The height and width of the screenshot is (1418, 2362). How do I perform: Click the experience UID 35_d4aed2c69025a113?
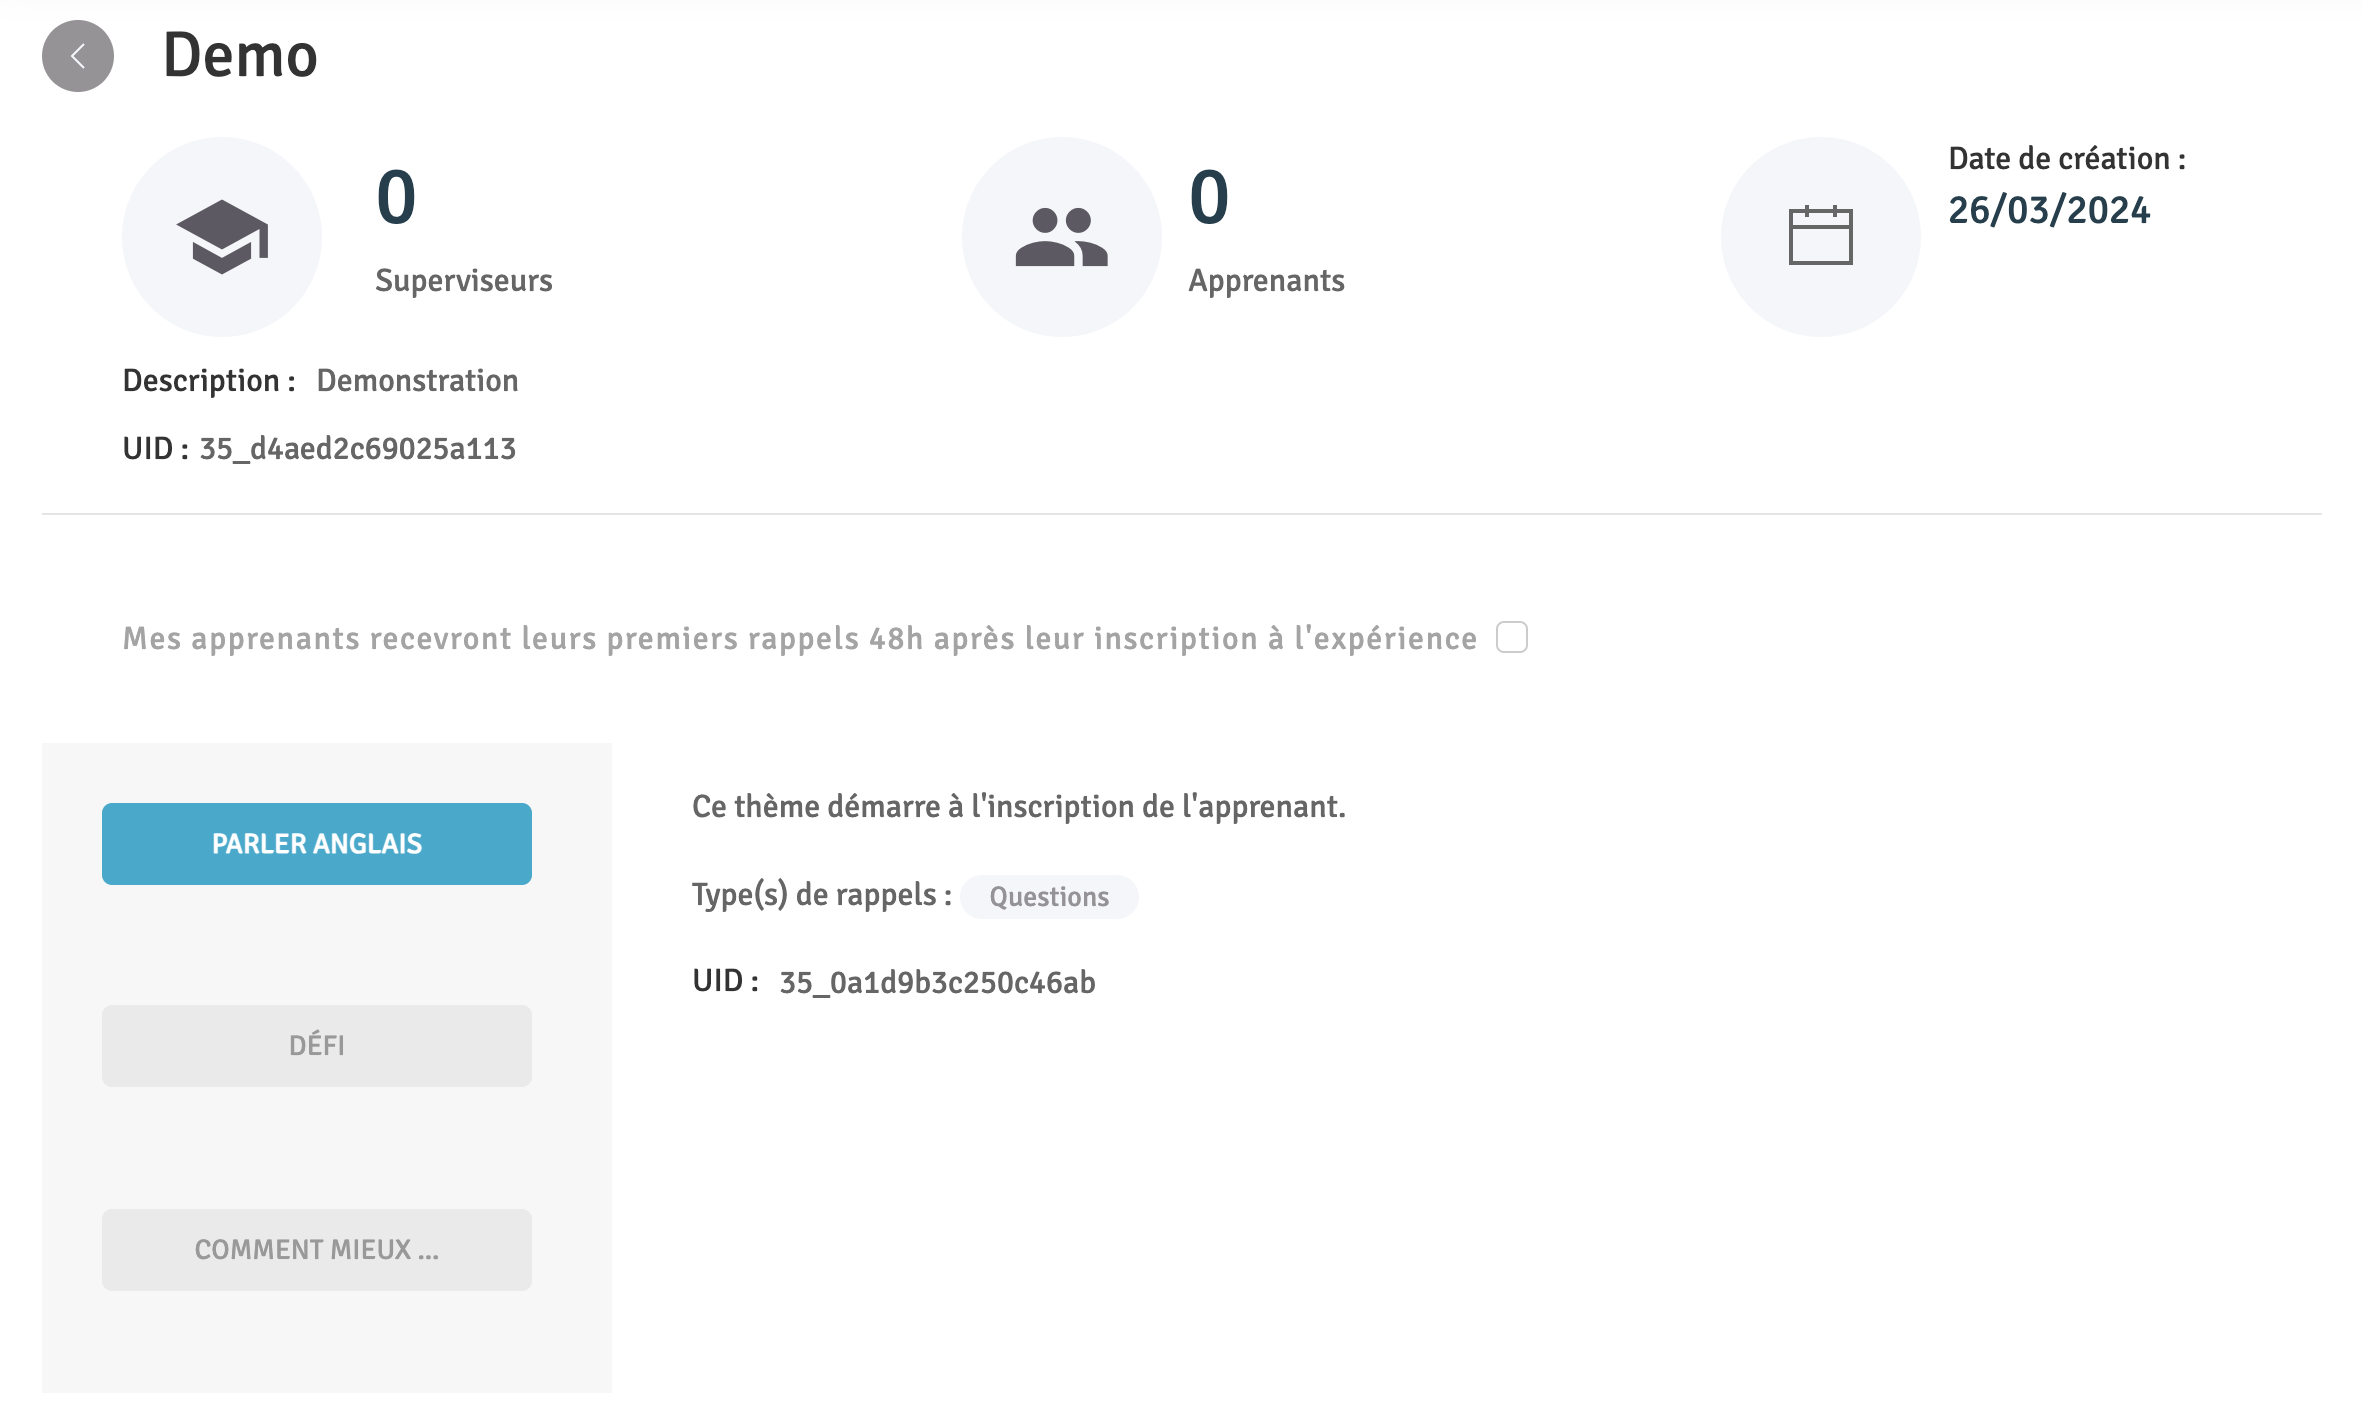click(357, 449)
